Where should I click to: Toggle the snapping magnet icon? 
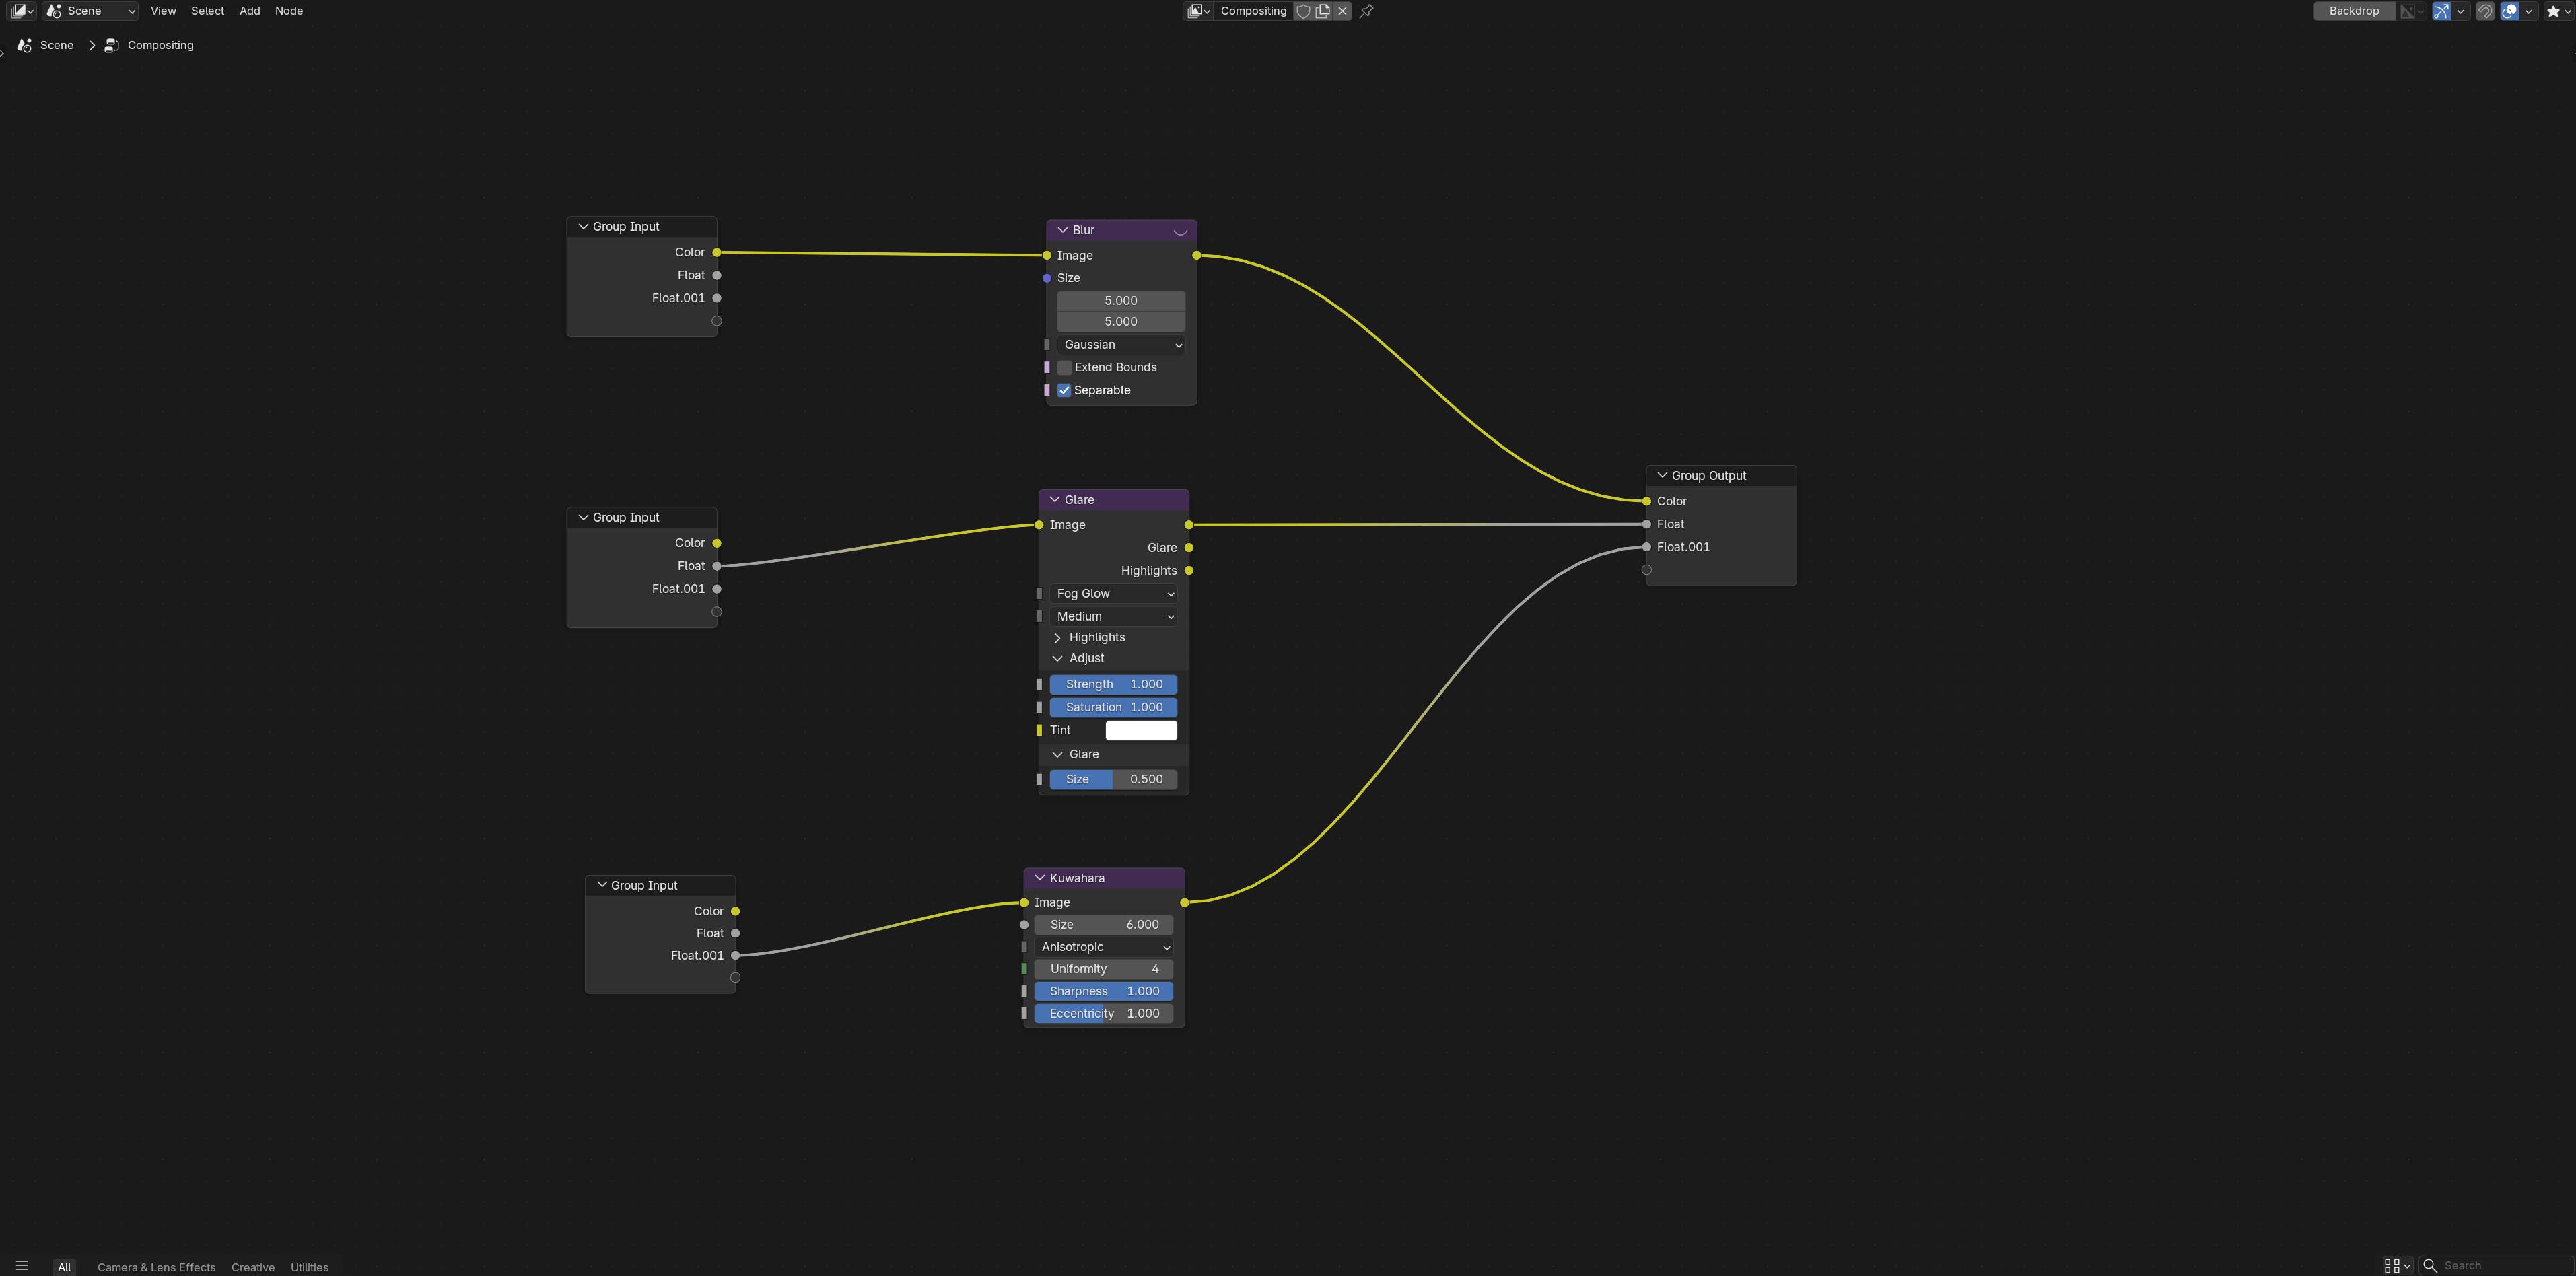point(2485,11)
